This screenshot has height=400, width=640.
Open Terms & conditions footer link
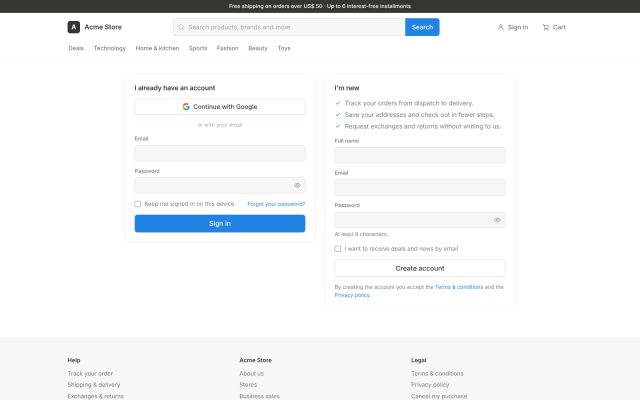tap(437, 373)
